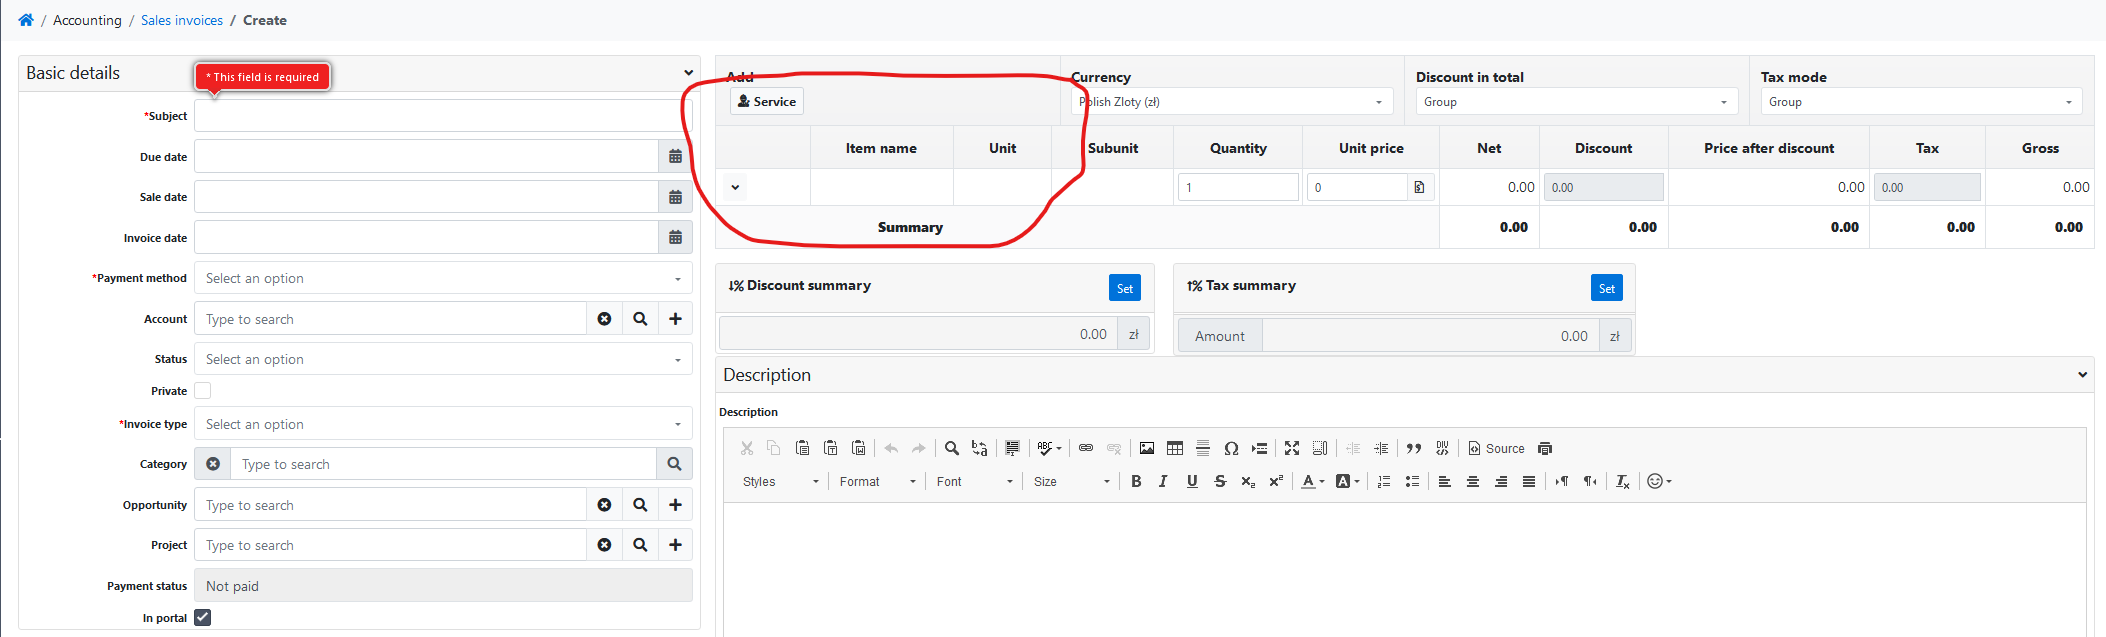Insert an image in the description editor
The width and height of the screenshot is (2106, 637).
pyautogui.click(x=1147, y=448)
